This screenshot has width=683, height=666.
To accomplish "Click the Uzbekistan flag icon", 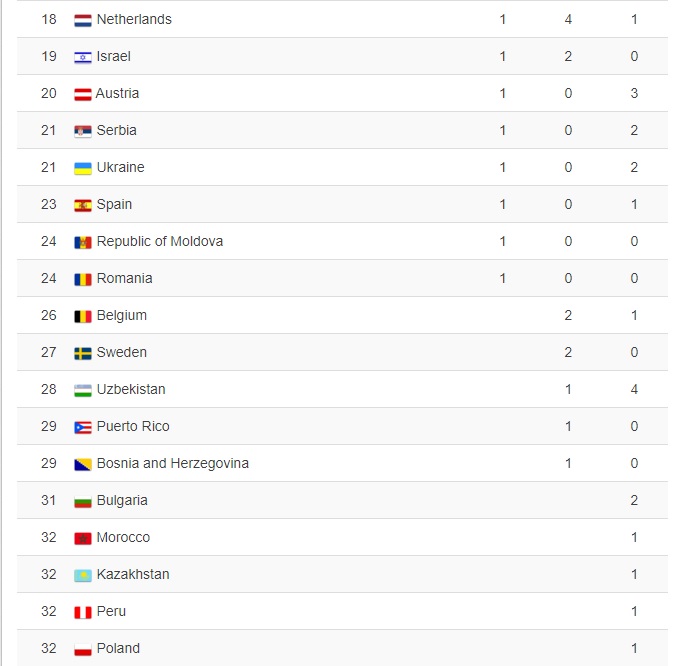I will point(83,390).
